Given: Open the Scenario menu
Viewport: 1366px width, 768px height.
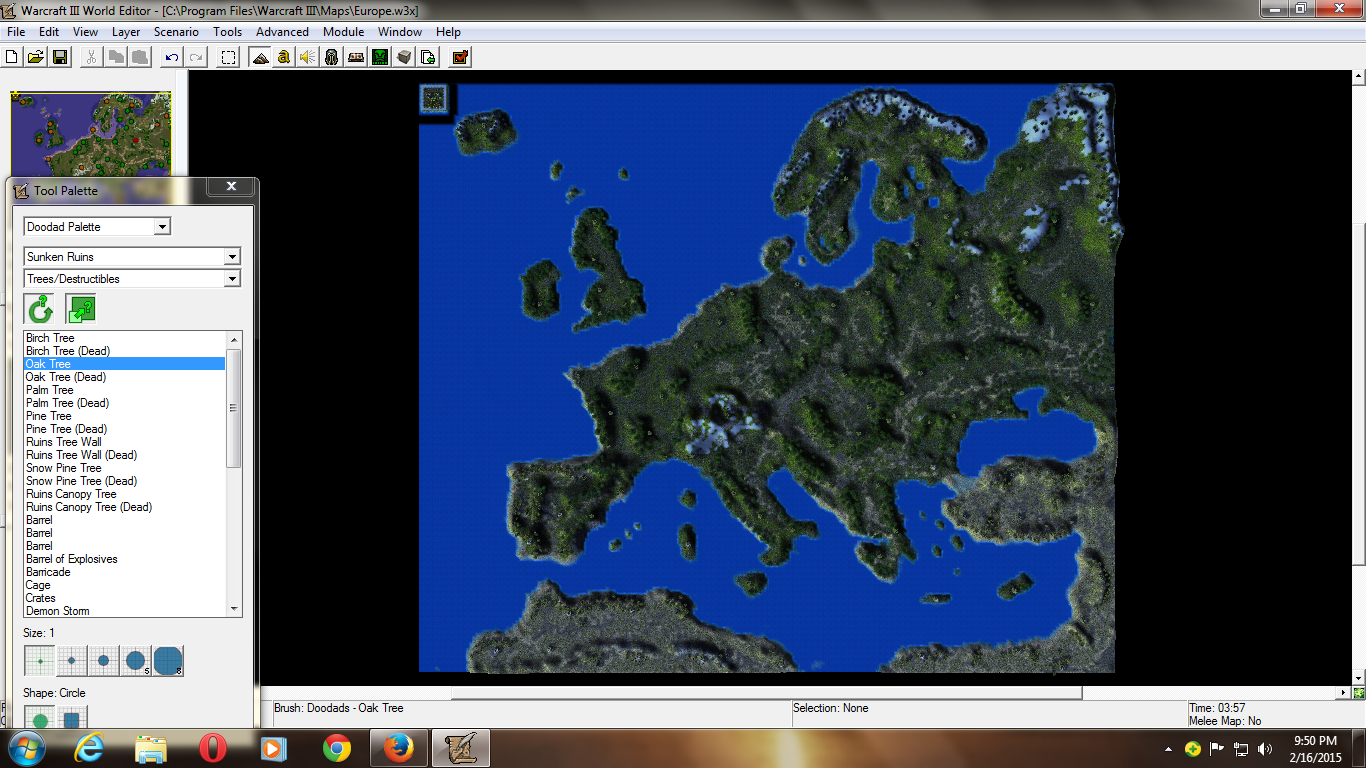Looking at the screenshot, I should (x=176, y=32).
